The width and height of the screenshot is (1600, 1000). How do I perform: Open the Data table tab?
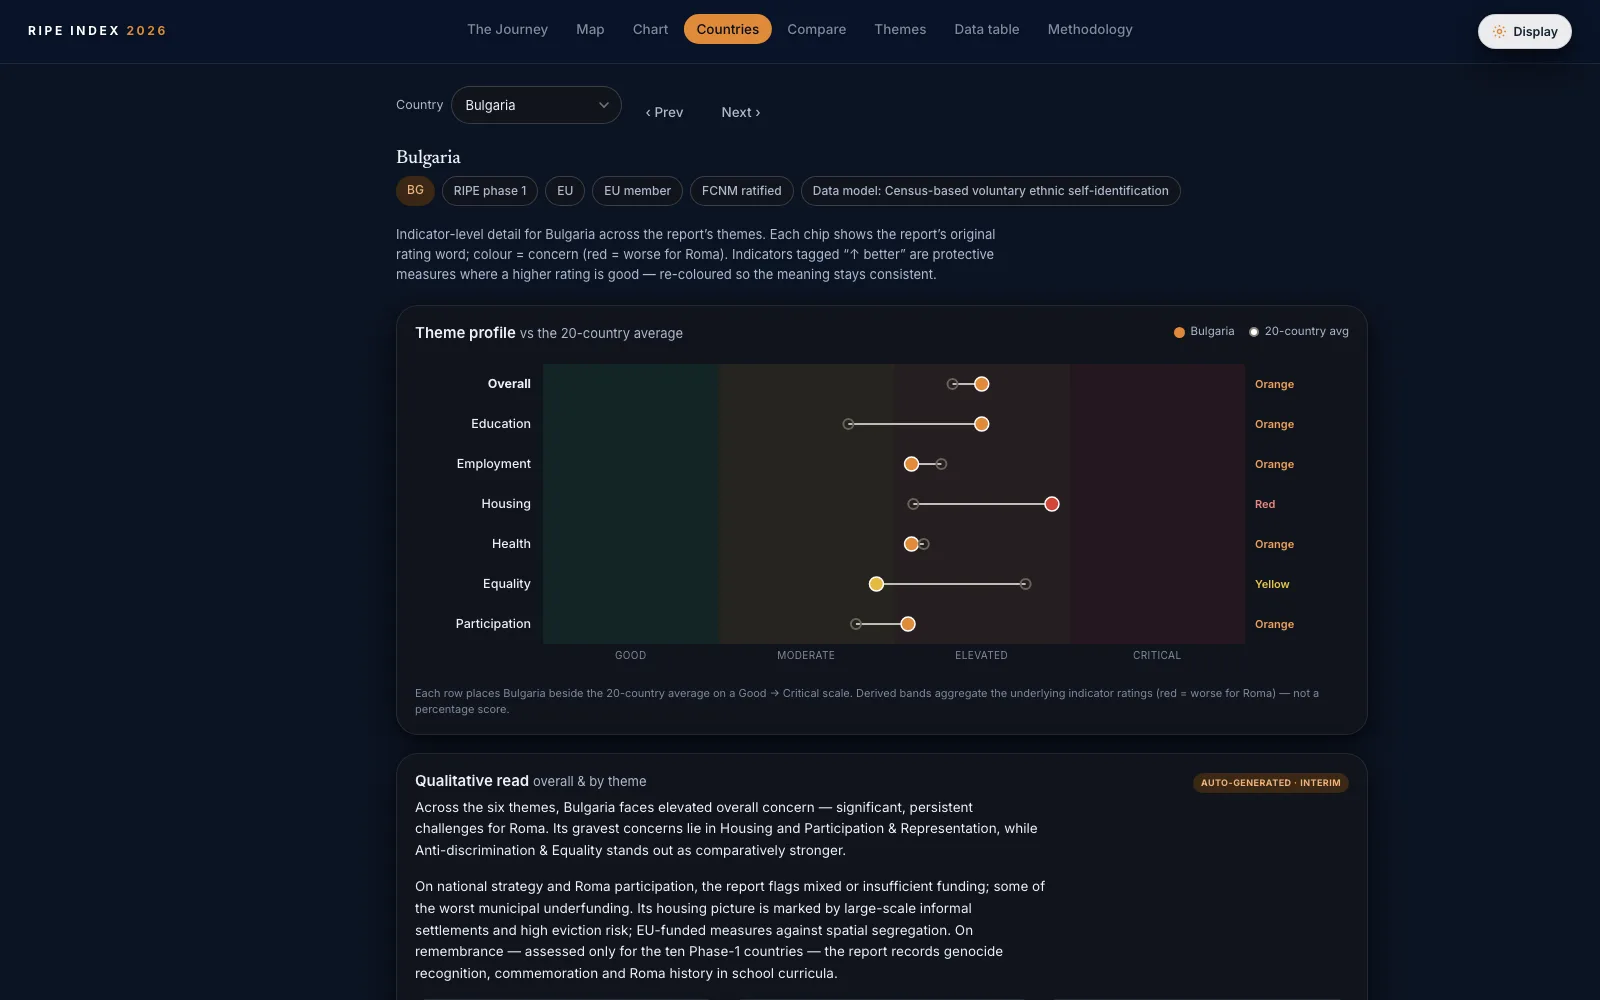click(987, 29)
